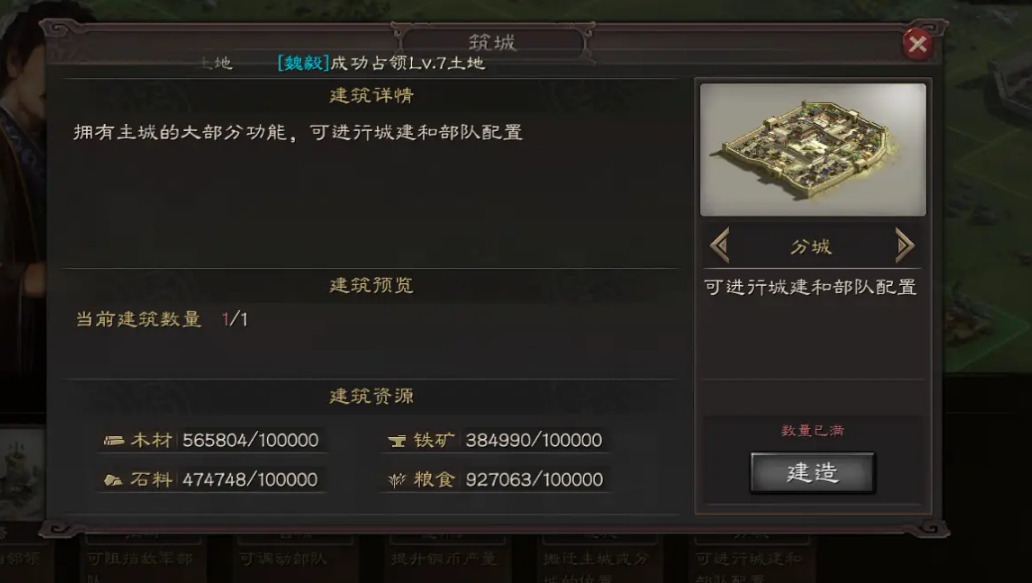Show previous building type with left arrow
Image resolution: width=1032 pixels, height=583 pixels.
coord(720,246)
